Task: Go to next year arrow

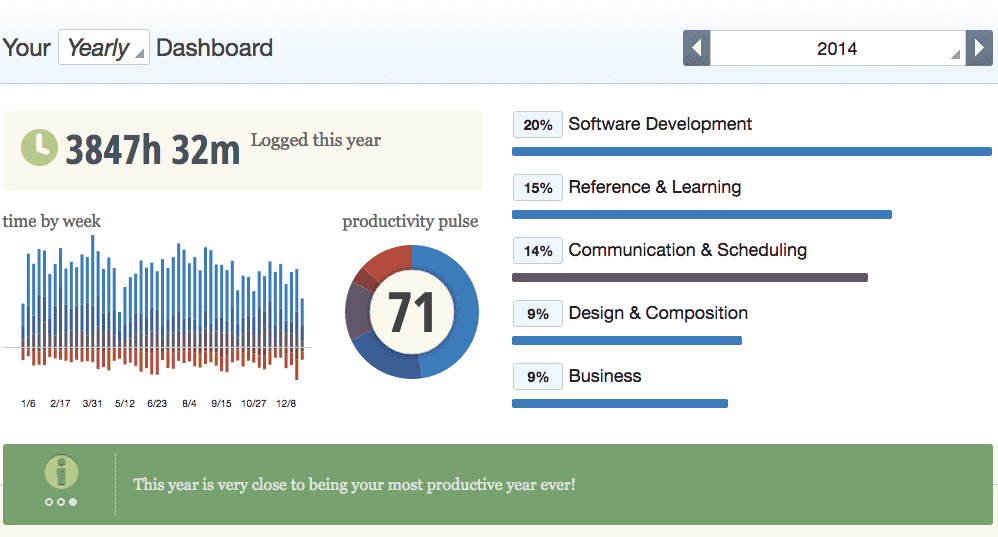Action: click(978, 48)
